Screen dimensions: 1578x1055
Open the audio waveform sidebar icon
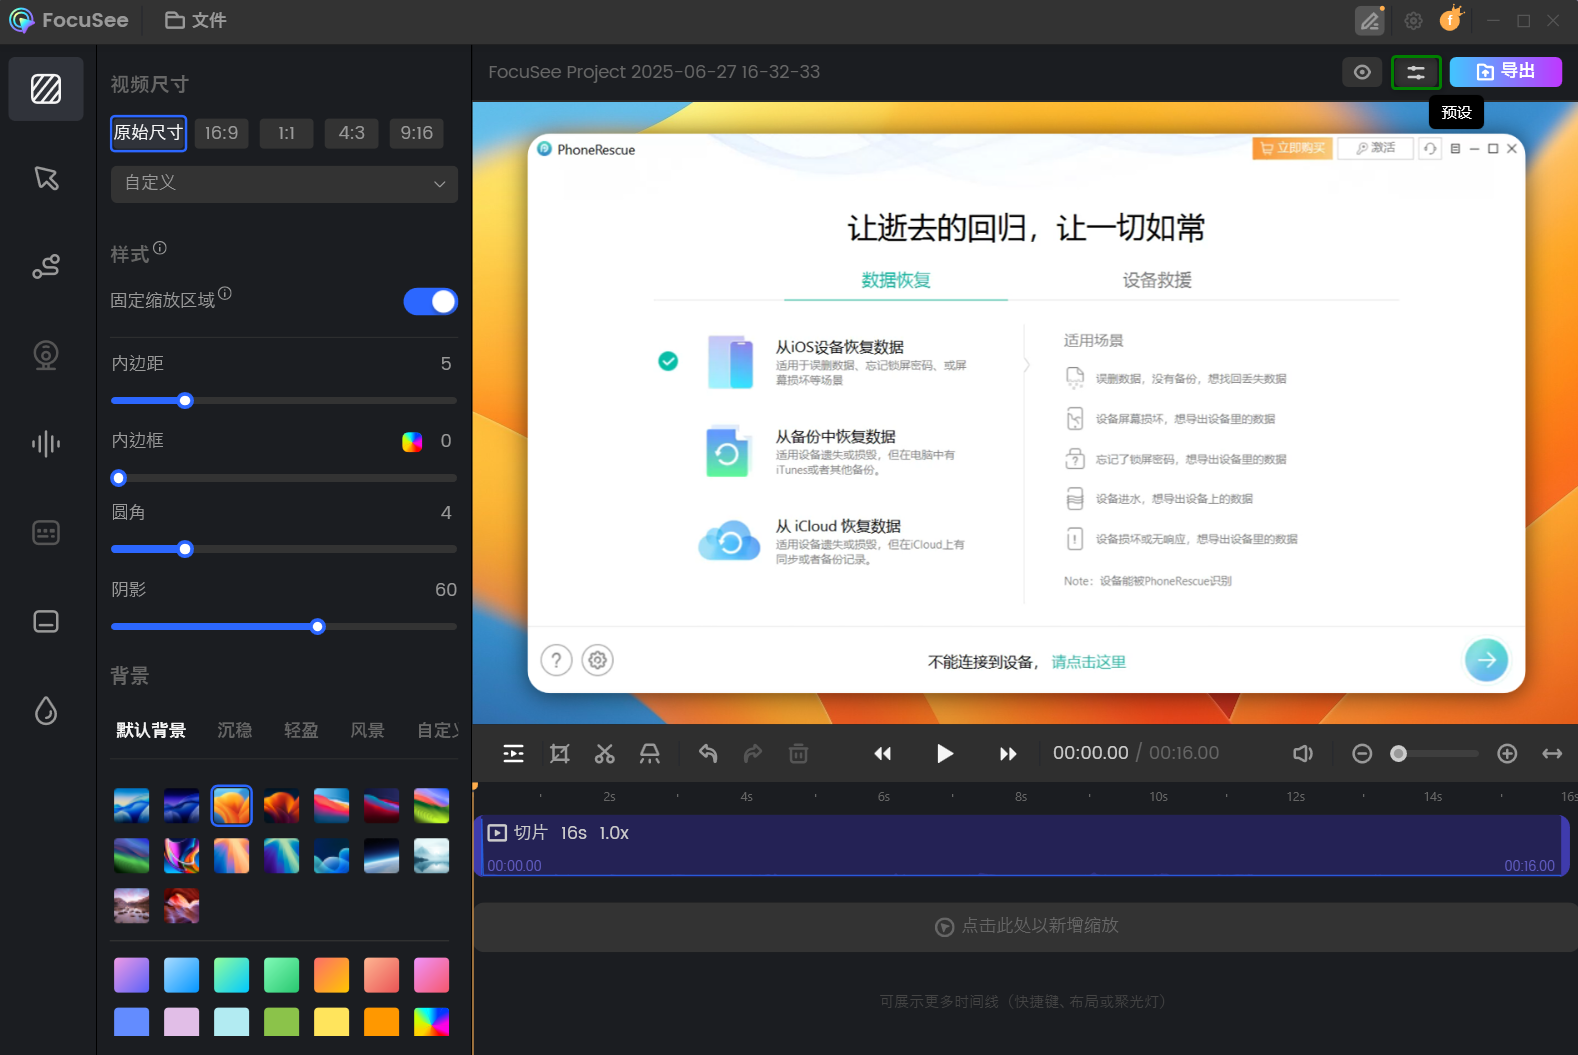46,443
